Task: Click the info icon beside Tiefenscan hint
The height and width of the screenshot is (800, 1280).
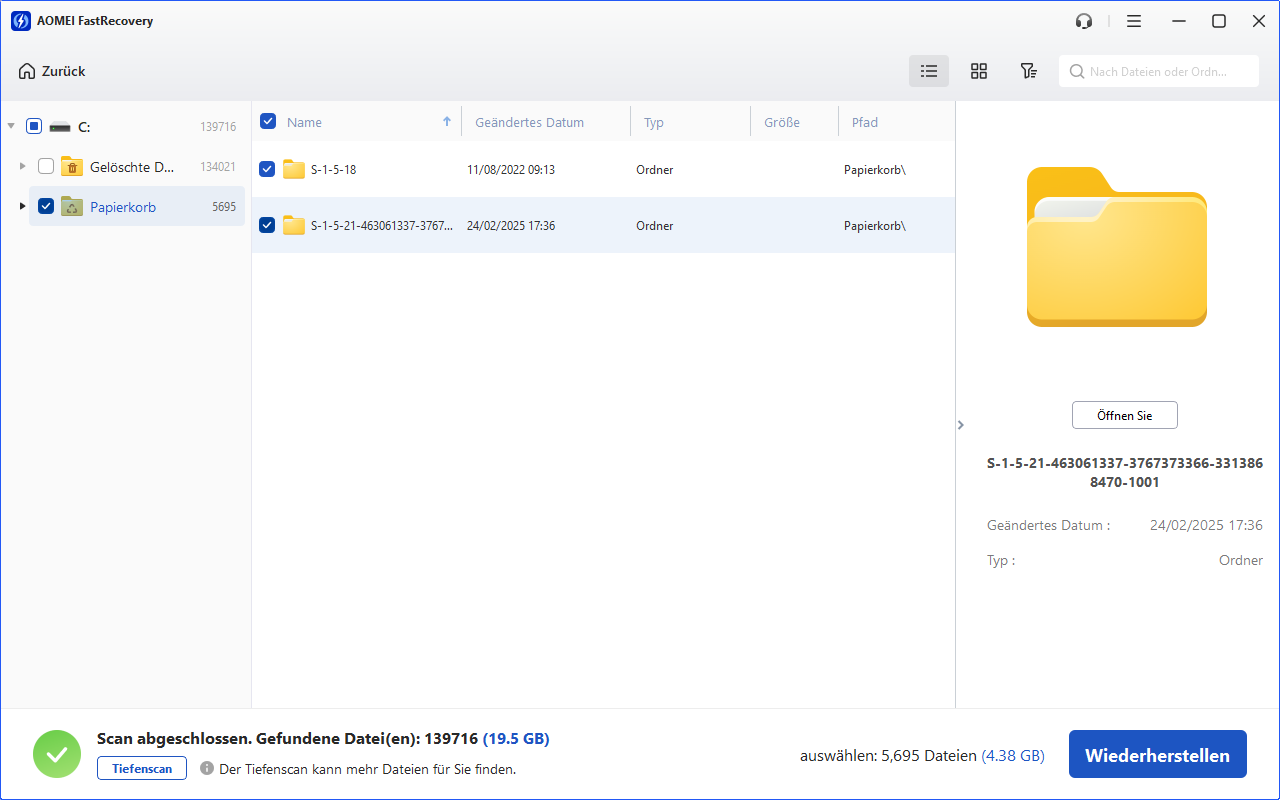Action: coord(207,768)
